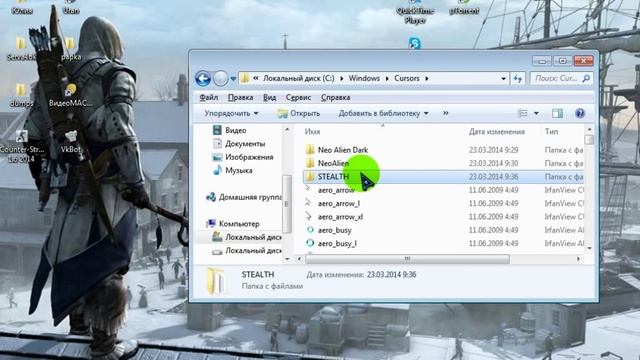640x360 pixels.
Task: Click the file list vertical scroll up arrow
Action: [x=589, y=129]
